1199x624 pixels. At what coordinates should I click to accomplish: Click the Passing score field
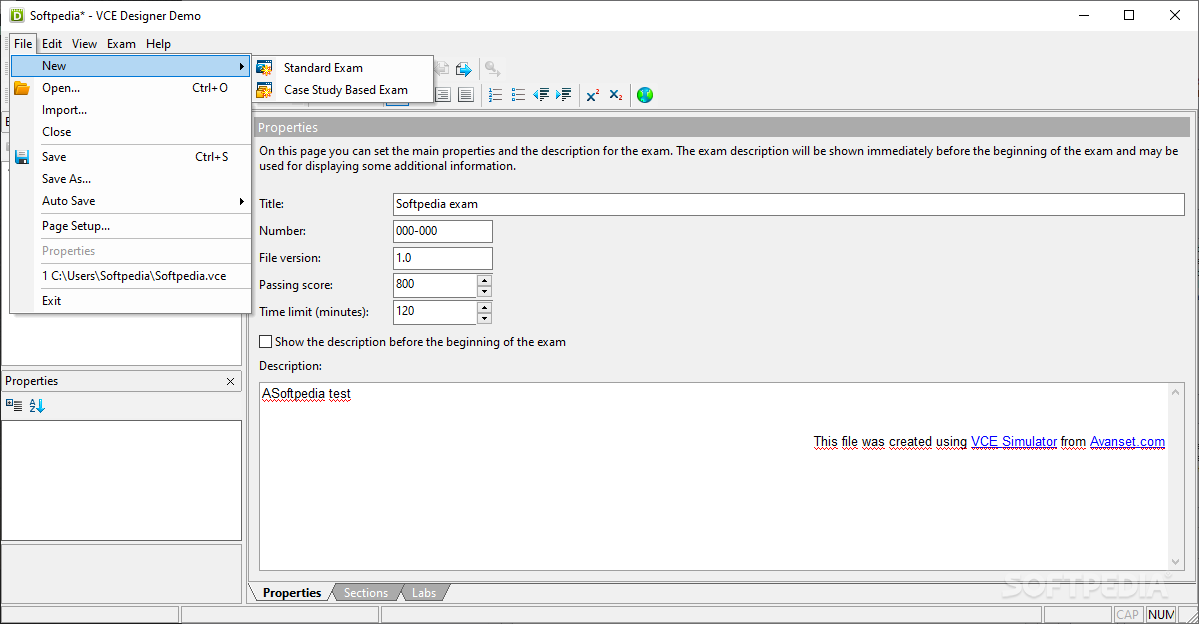pos(434,285)
